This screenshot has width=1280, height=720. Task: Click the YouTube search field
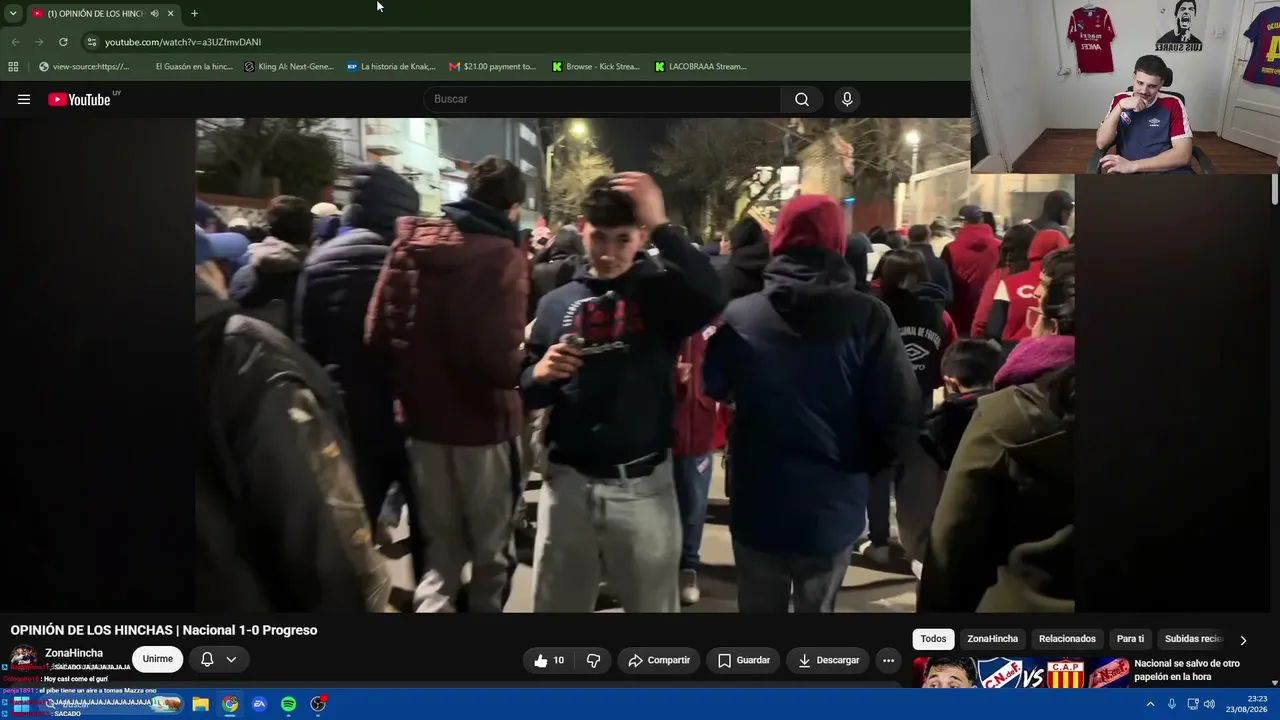[602, 99]
